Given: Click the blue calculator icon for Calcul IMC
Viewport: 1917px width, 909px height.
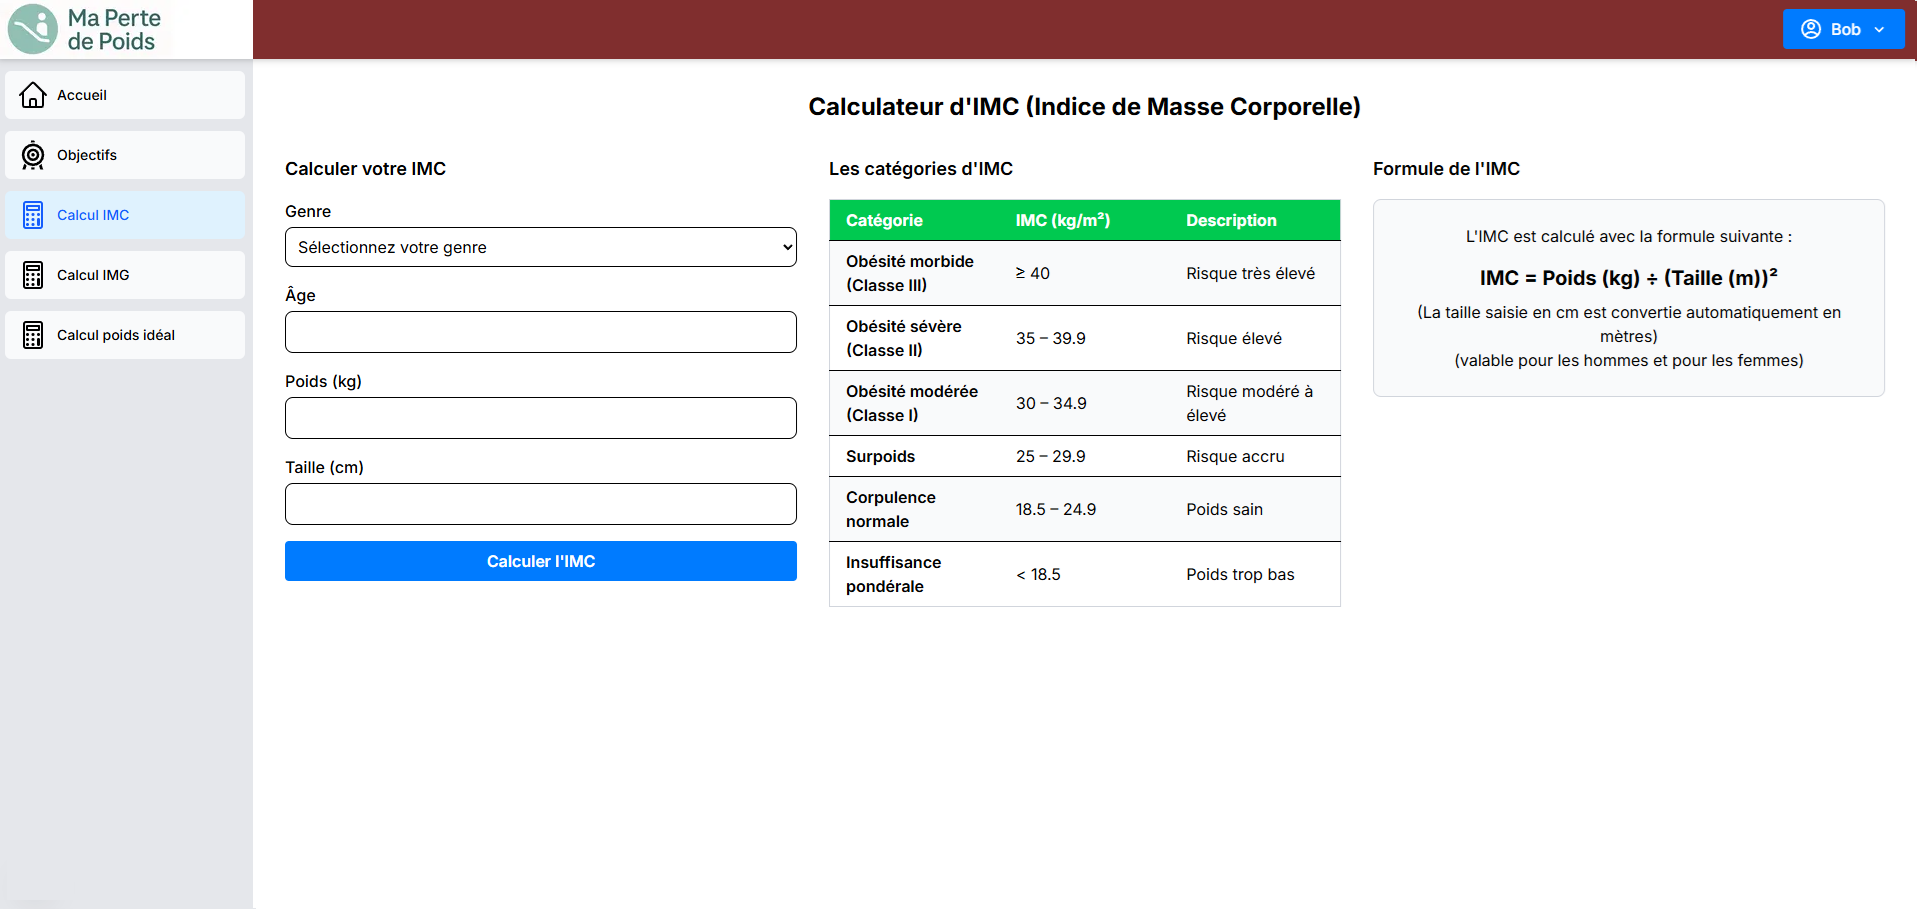Looking at the screenshot, I should pyautogui.click(x=33, y=215).
